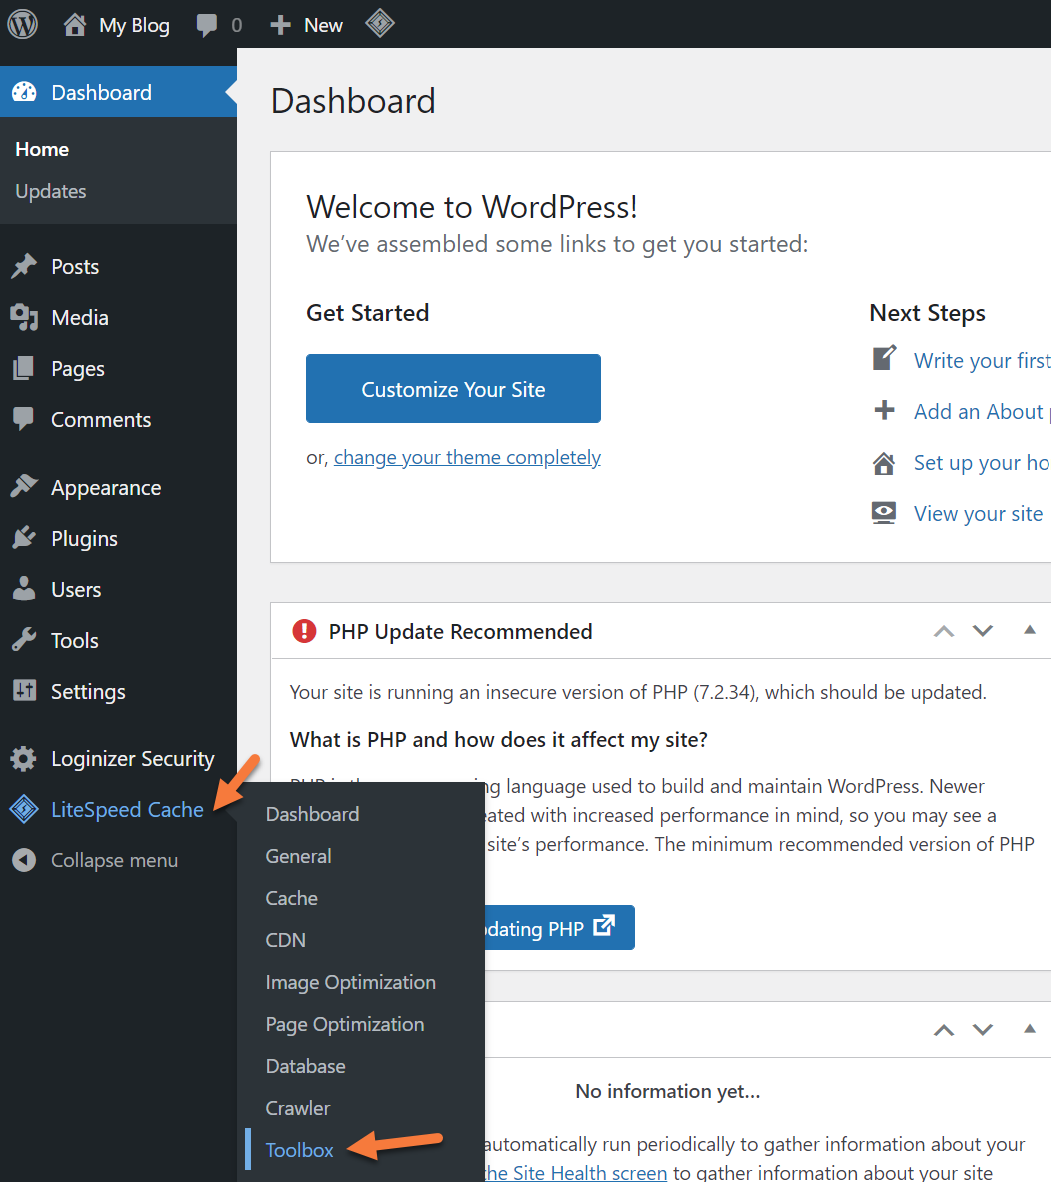Viewport: 1051px width, 1182px height.
Task: Choose Crawler from LiteSpeed submenu
Action: pos(297,1108)
